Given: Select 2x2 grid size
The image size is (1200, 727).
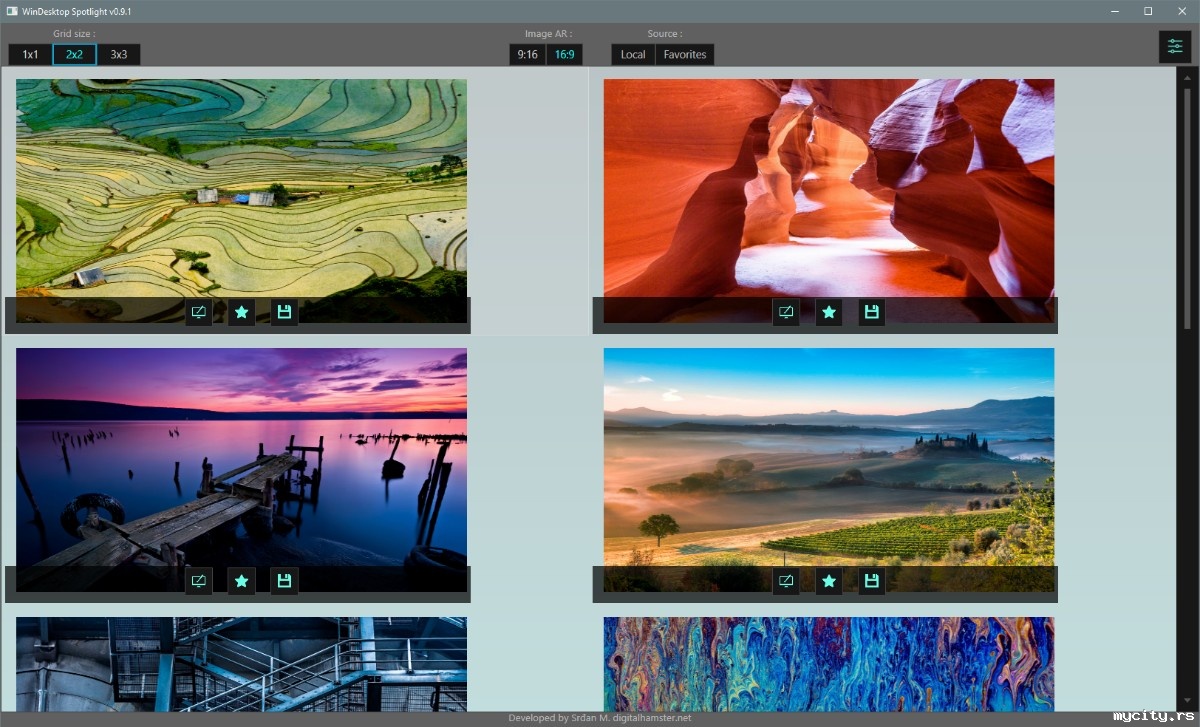Looking at the screenshot, I should pyautogui.click(x=74, y=55).
